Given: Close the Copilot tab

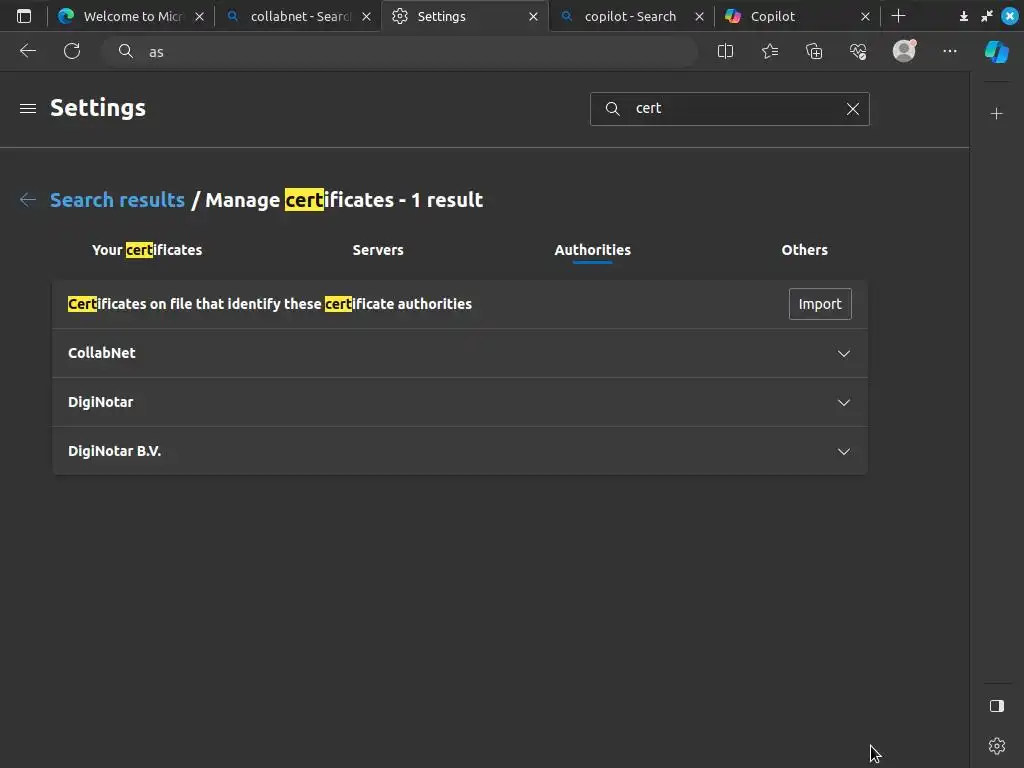Looking at the screenshot, I should tap(865, 17).
